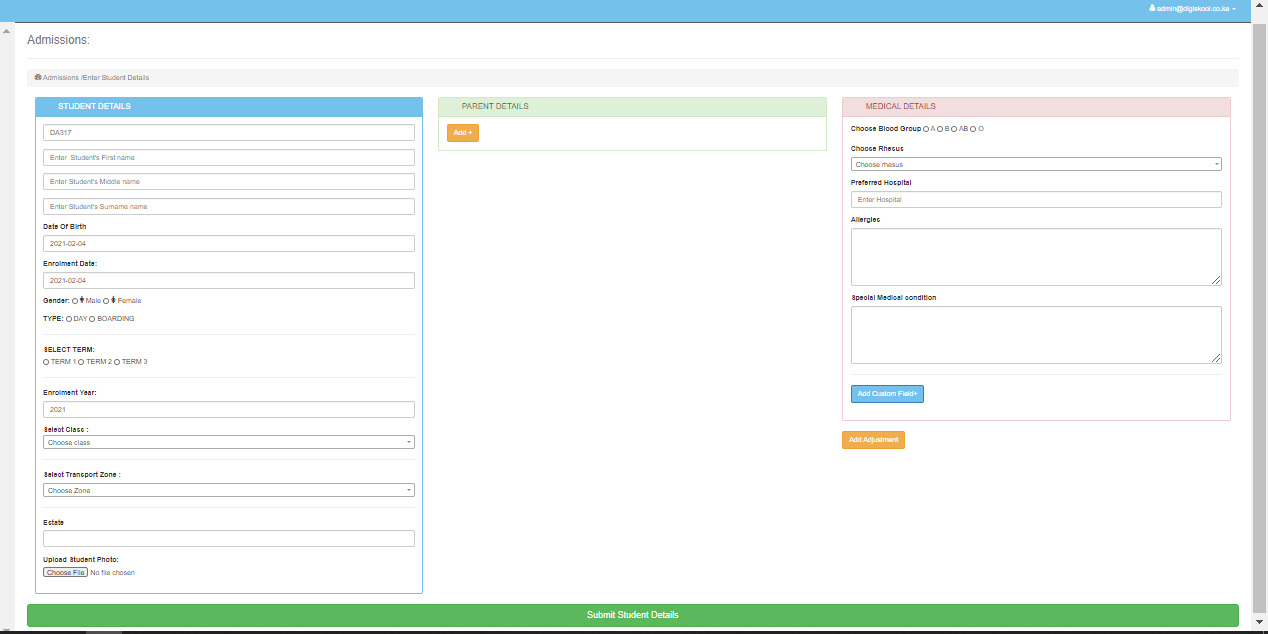The width and height of the screenshot is (1268, 634).
Task: Click the Add Custom Field+ button
Action: (887, 394)
